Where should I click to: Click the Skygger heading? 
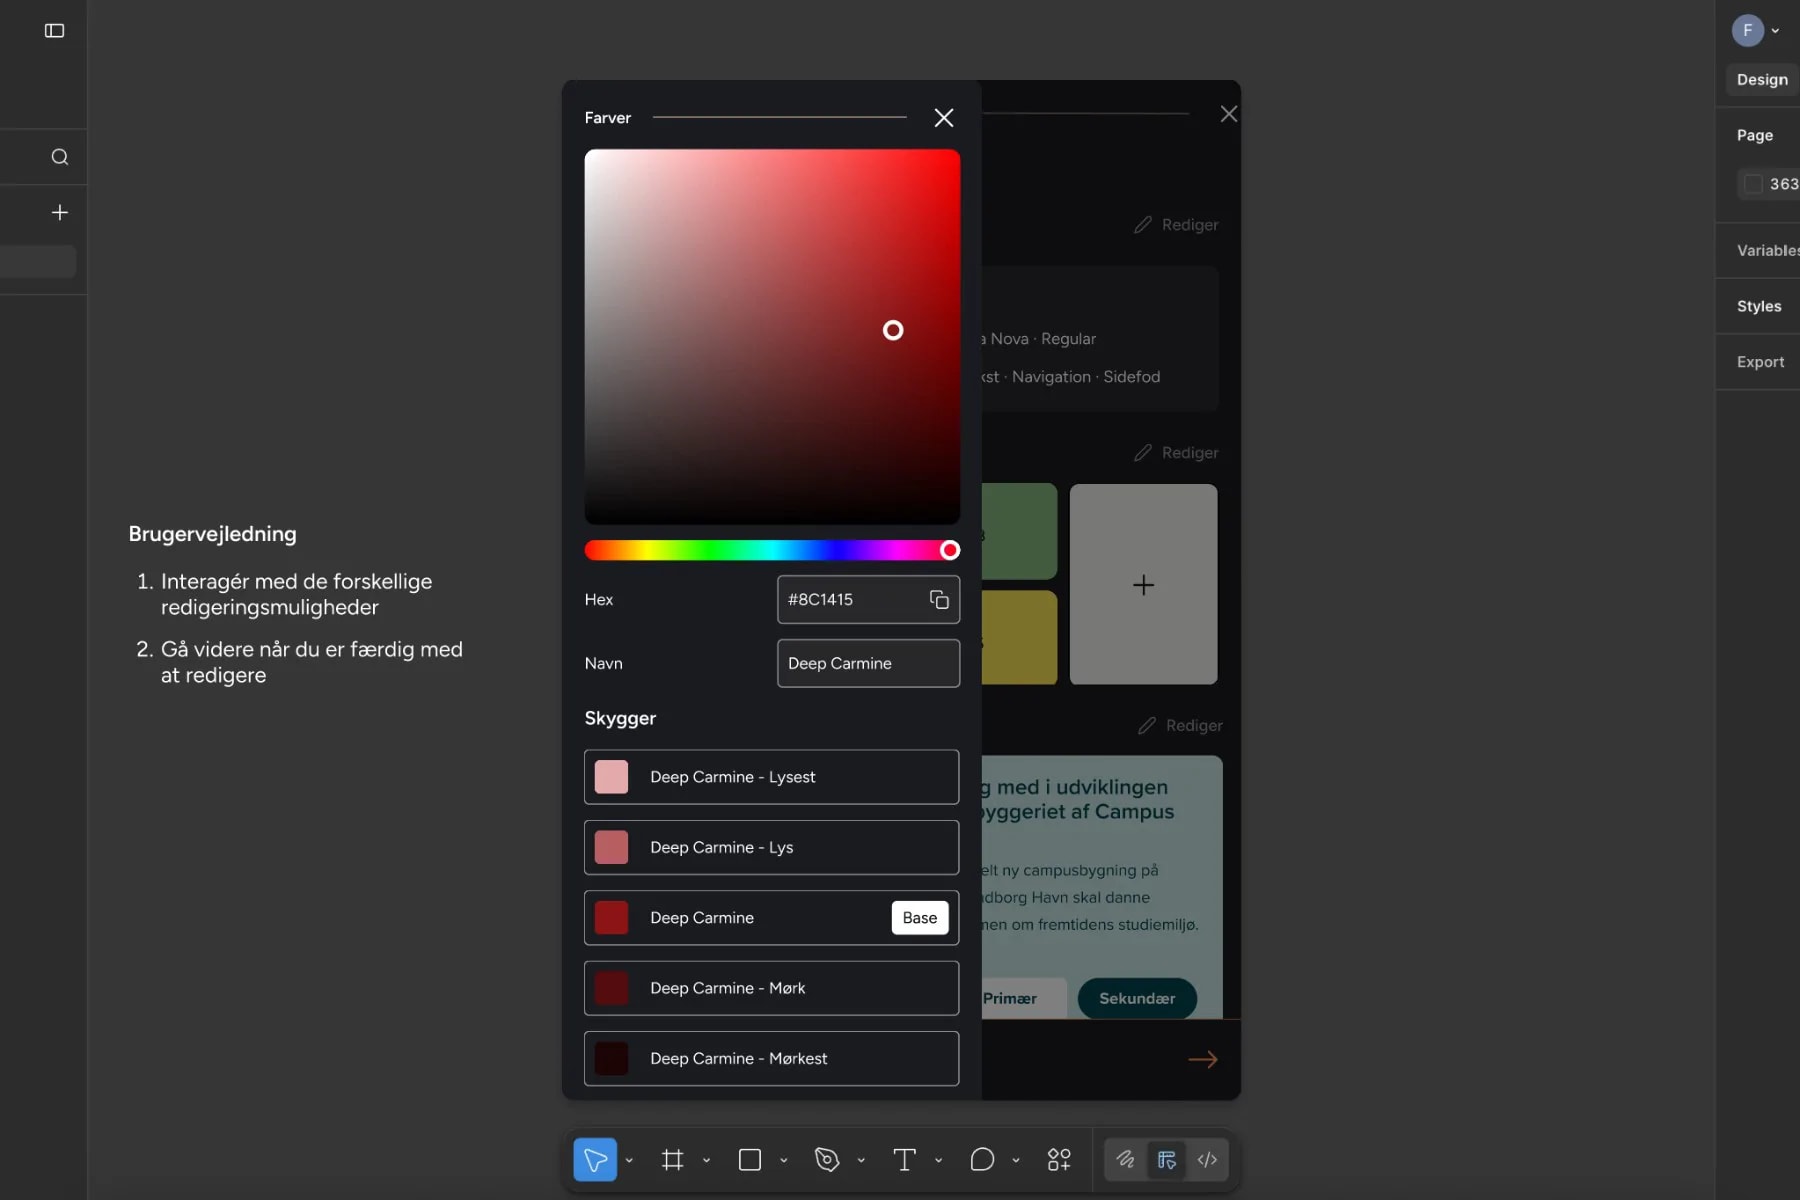620,718
